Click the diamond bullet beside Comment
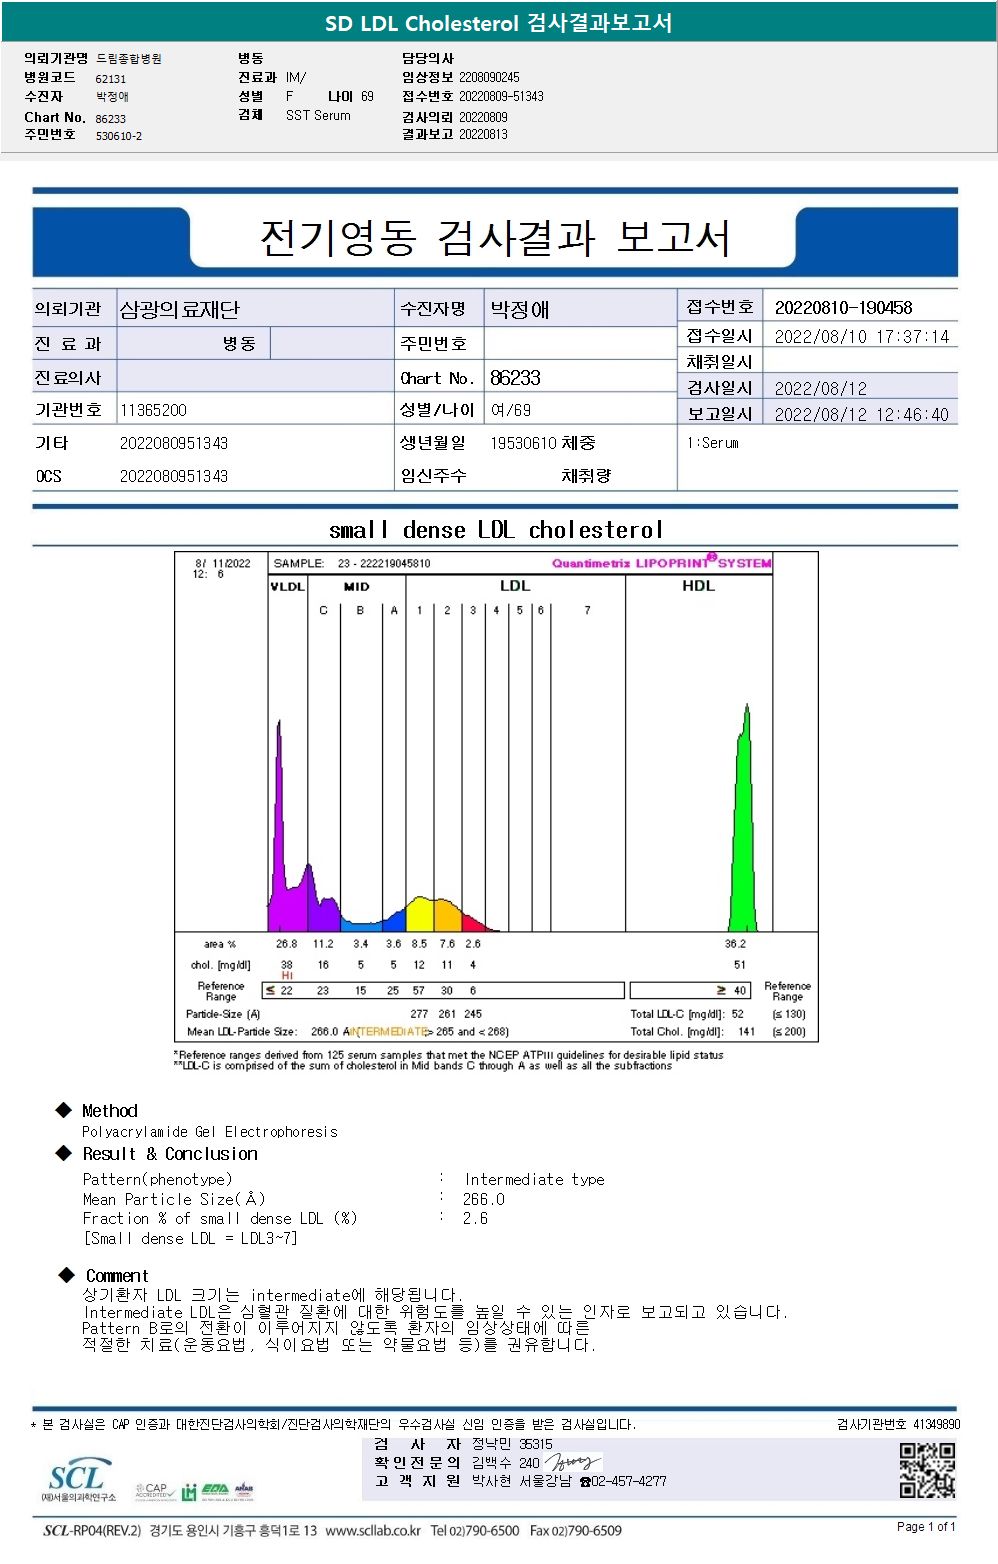 pos(67,1275)
